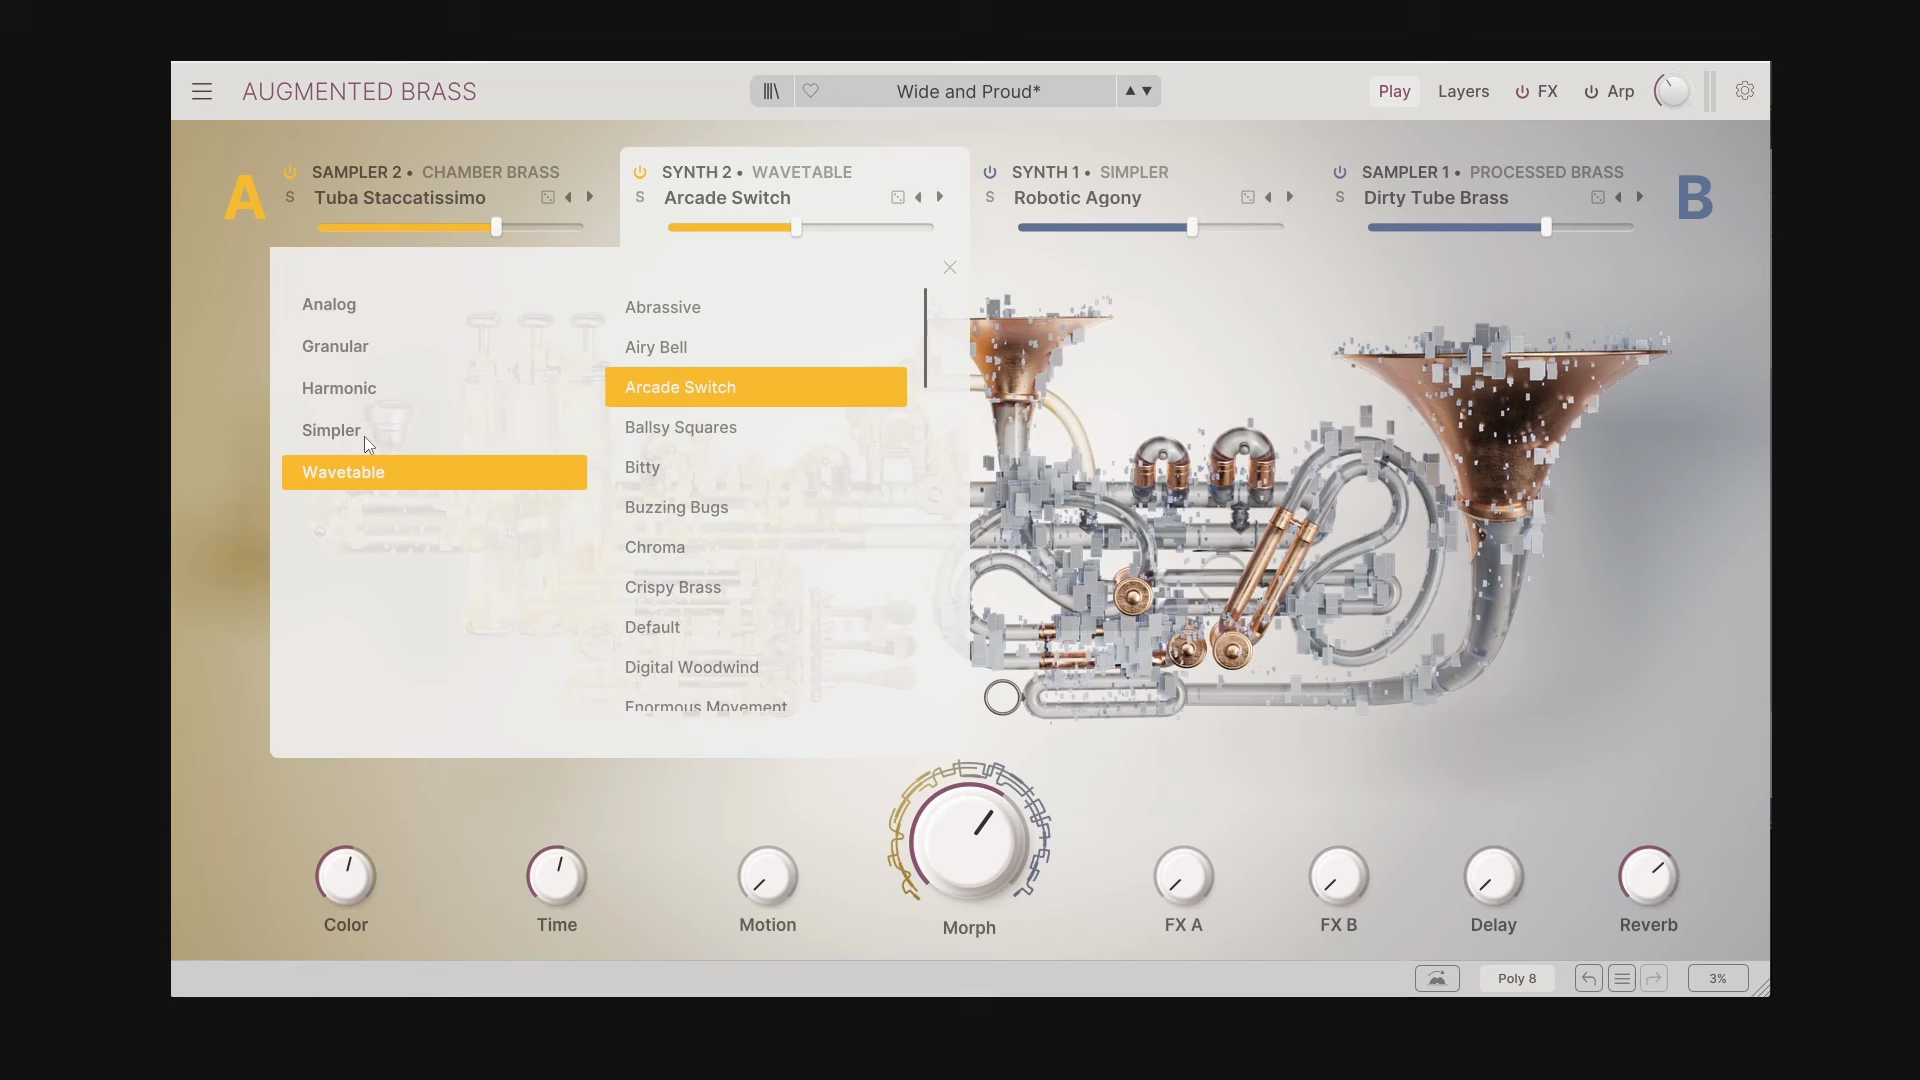Toggle the Arp section power
The height and width of the screenshot is (1080, 1920).
(x=1590, y=91)
